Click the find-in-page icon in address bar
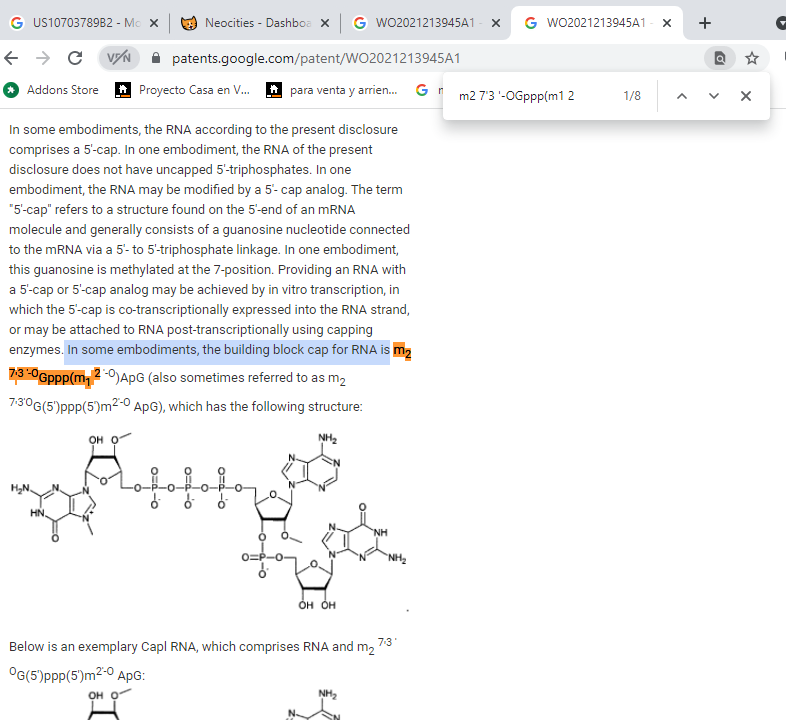The width and height of the screenshot is (786, 720). click(x=719, y=59)
